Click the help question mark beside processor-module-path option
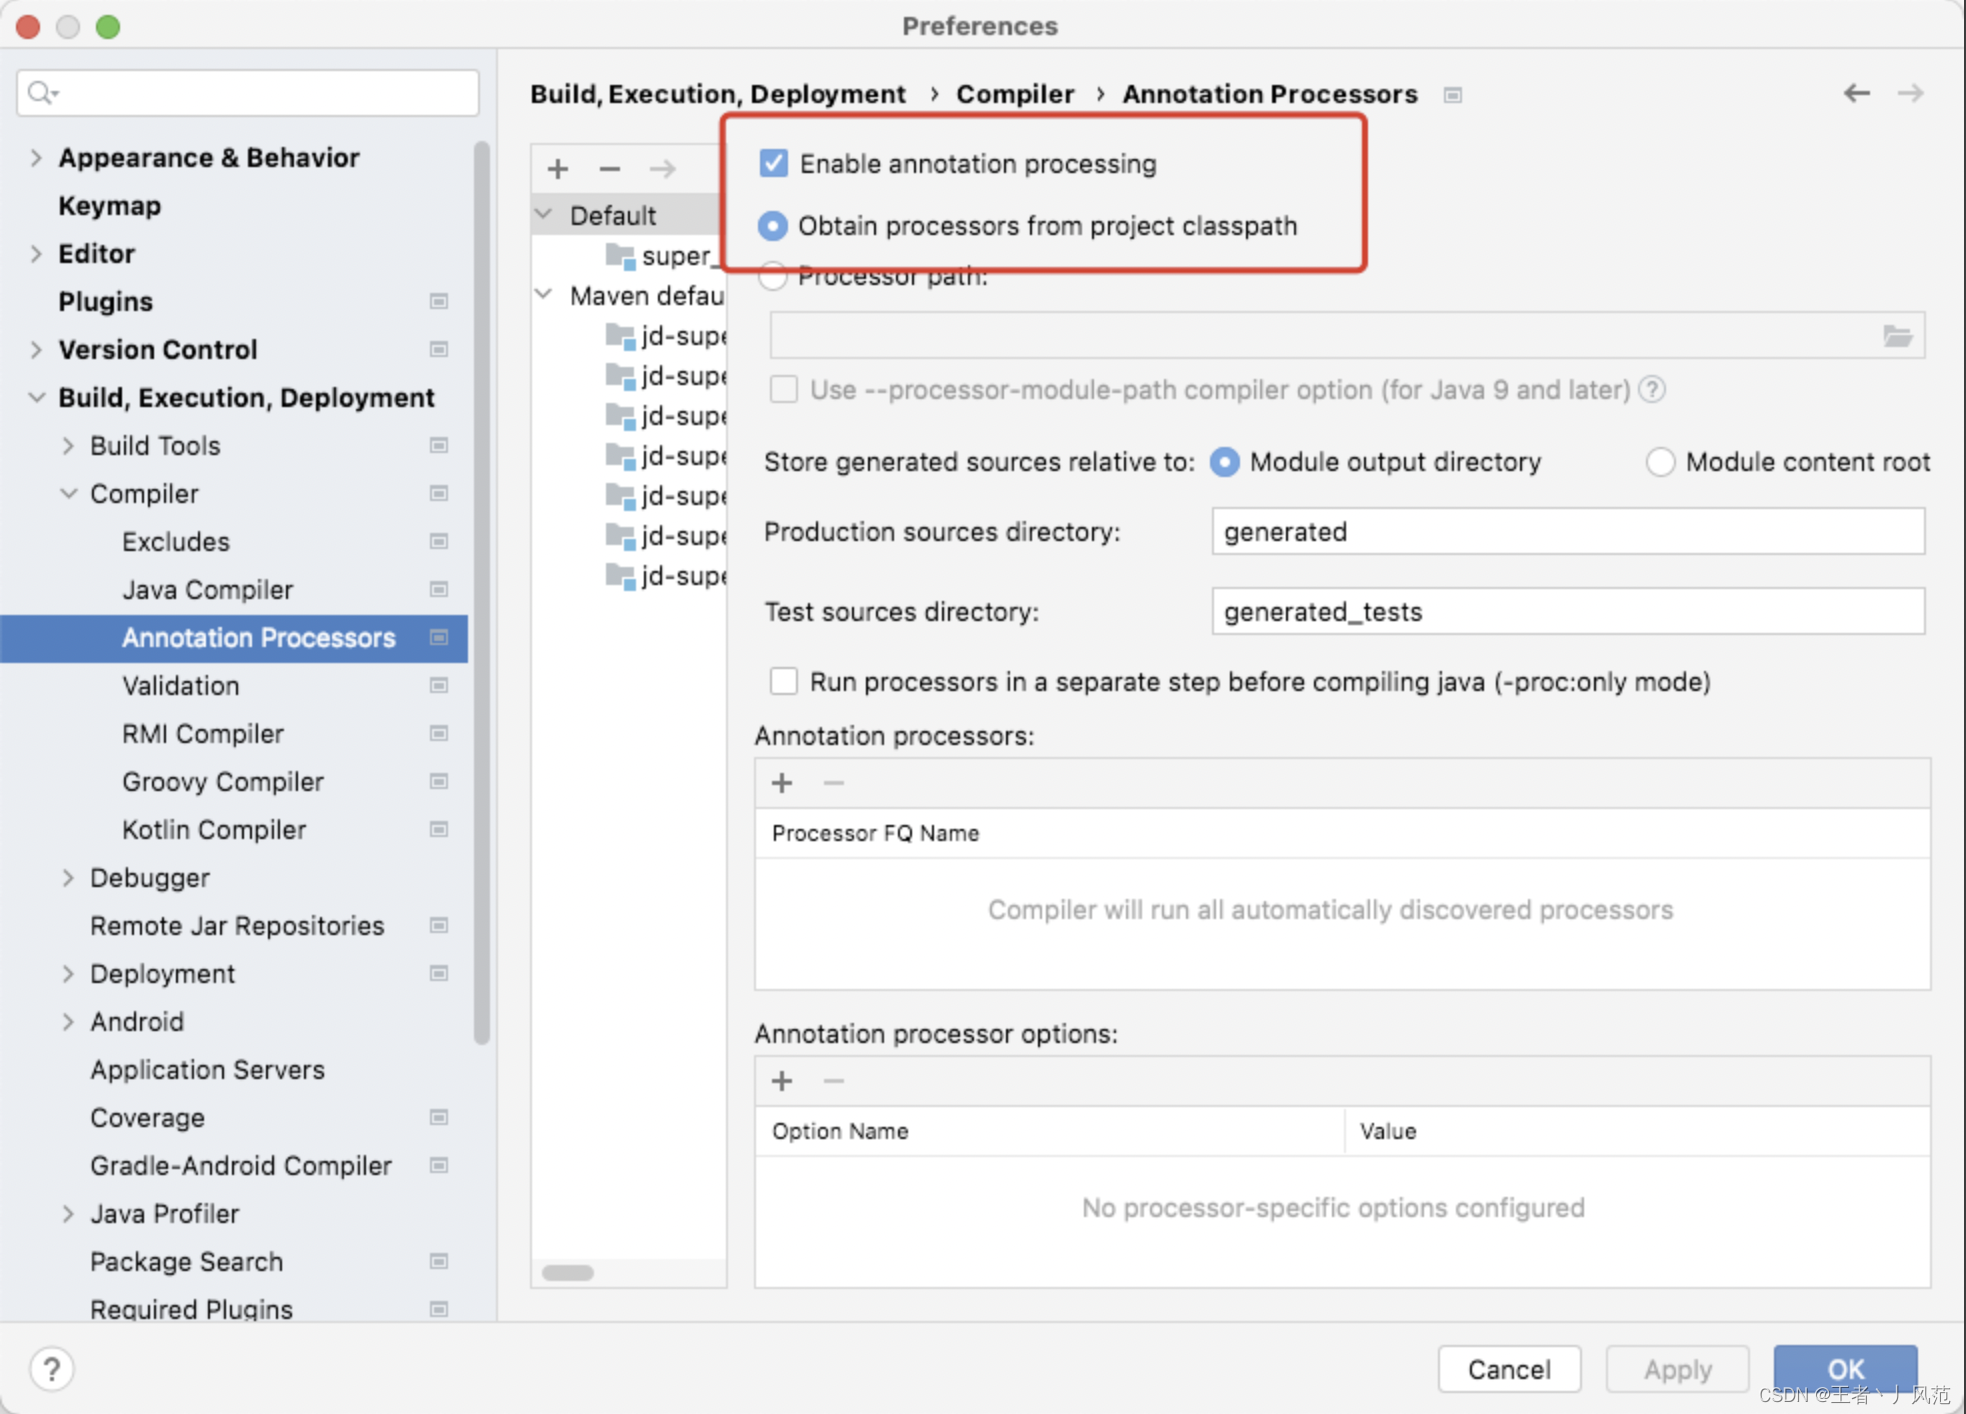Screen dimensions: 1966x1414 point(1653,389)
